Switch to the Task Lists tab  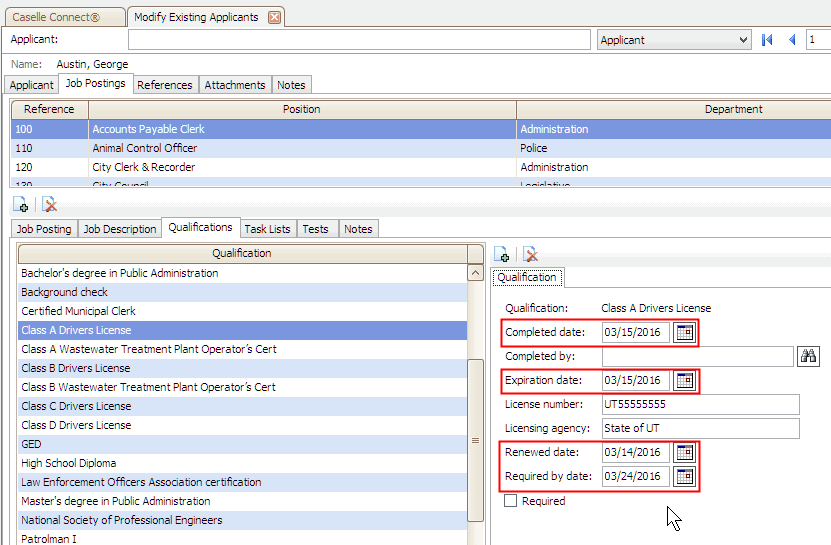click(267, 229)
